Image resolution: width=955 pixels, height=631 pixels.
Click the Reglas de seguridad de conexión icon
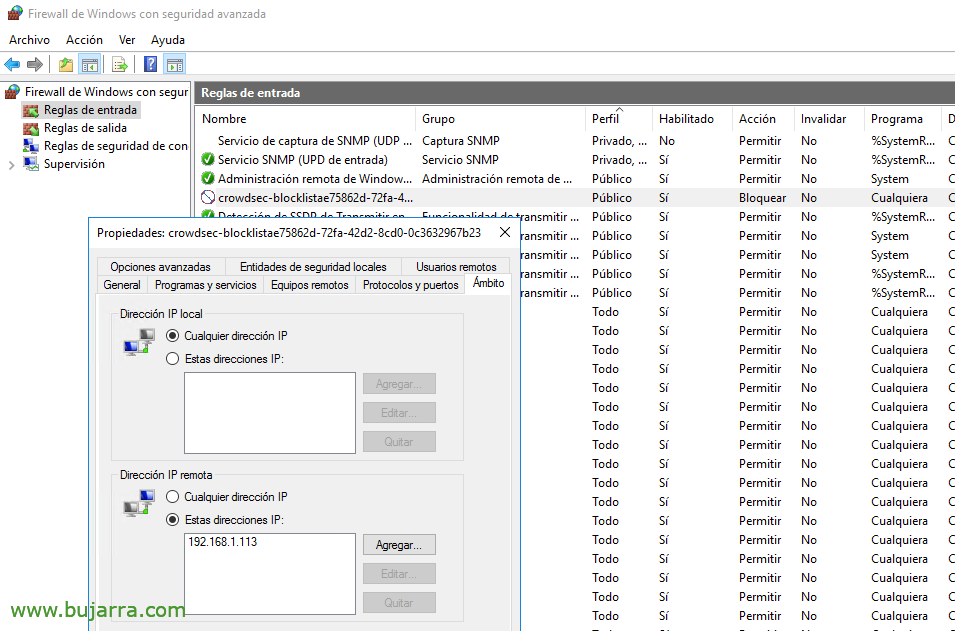31,146
